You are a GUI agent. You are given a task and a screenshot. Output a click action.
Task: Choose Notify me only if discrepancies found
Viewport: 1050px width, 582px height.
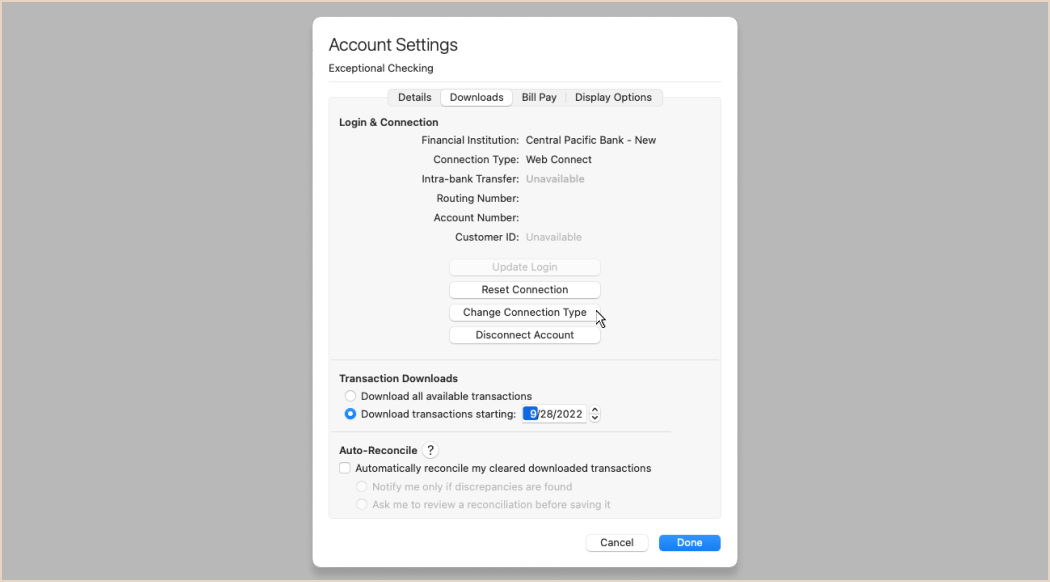point(362,486)
